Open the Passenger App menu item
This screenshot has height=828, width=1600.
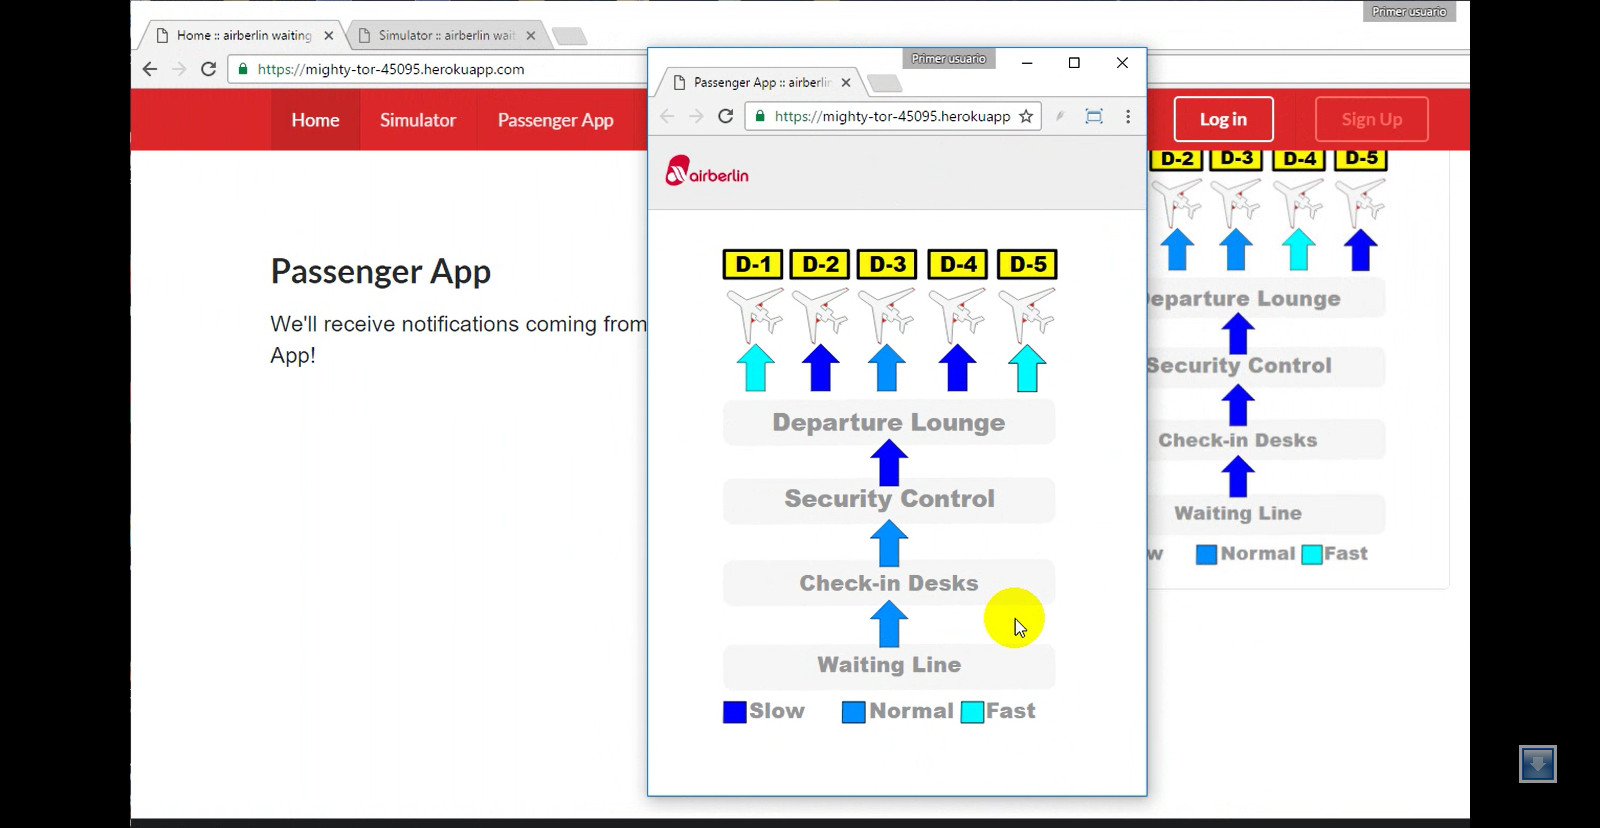click(x=555, y=120)
